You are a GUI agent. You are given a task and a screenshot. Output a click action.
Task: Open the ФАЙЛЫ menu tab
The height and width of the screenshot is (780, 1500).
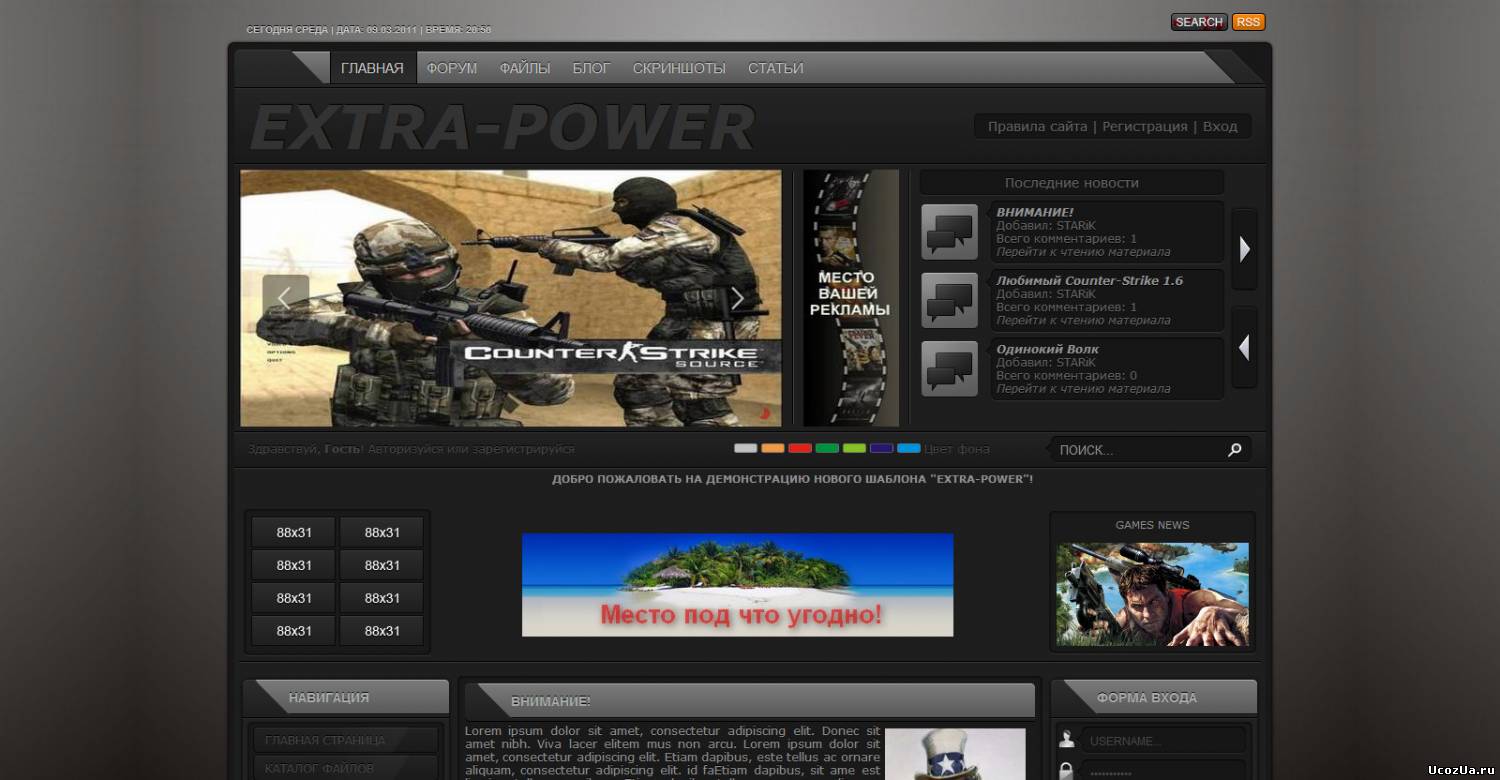pos(525,68)
